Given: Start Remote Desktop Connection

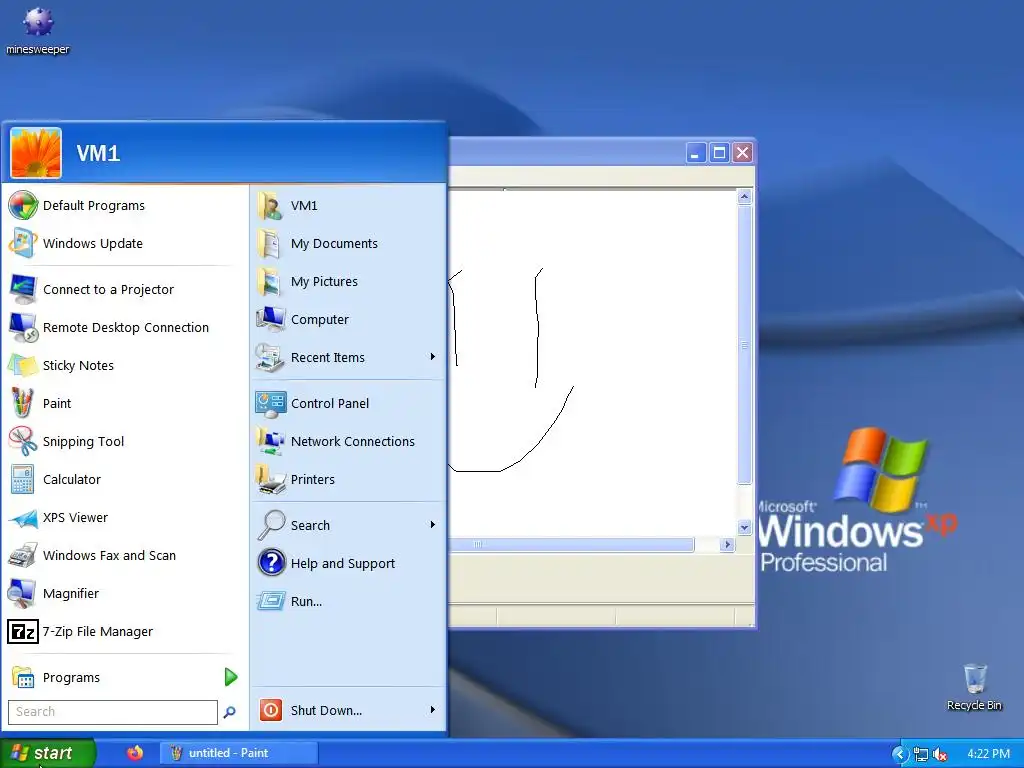Looking at the screenshot, I should point(124,327).
